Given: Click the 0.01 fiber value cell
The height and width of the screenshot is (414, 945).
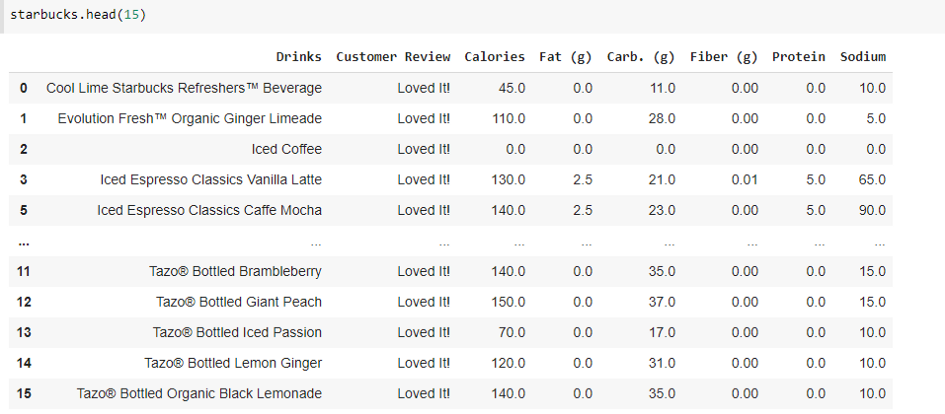Looking at the screenshot, I should pyautogui.click(x=744, y=180).
